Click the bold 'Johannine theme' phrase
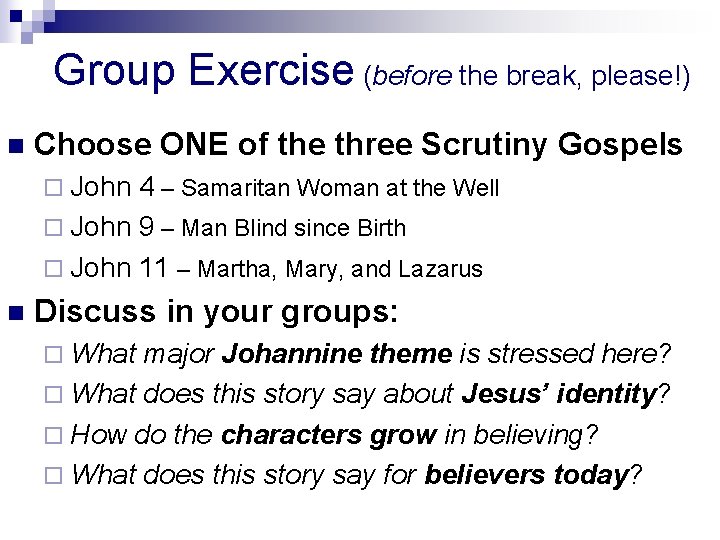 point(337,354)
